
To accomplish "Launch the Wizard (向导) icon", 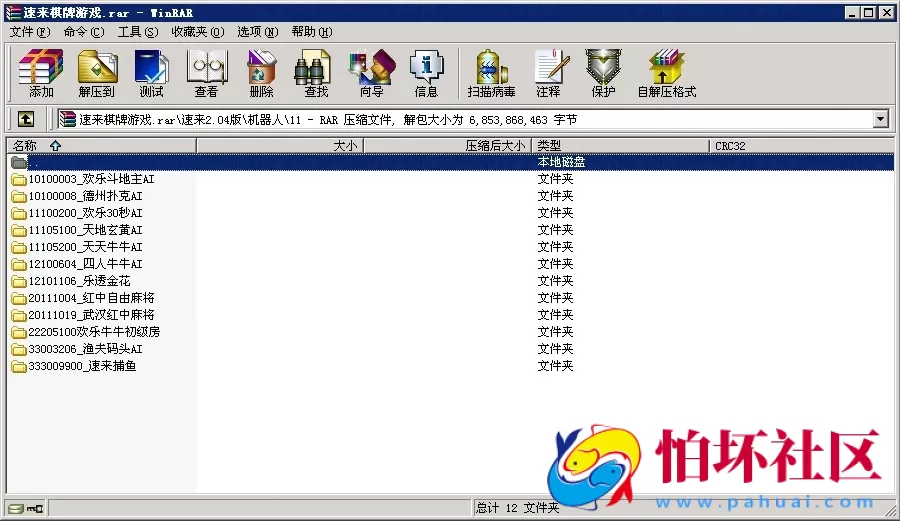I will pos(371,73).
